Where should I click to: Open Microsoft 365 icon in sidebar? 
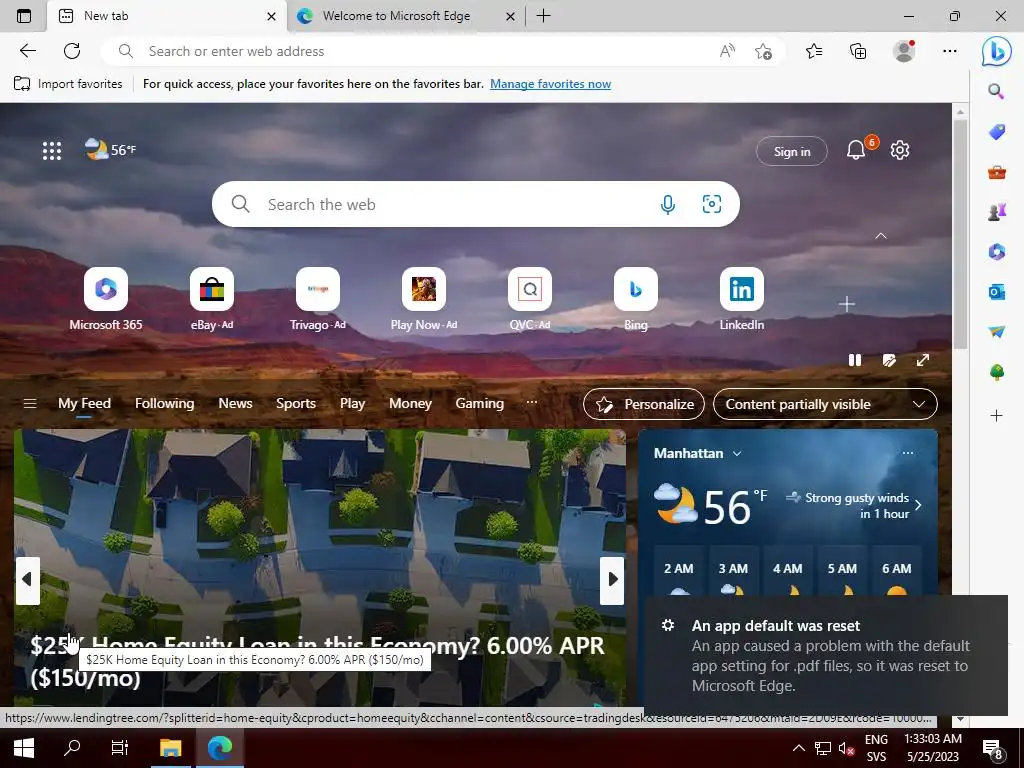(997, 251)
